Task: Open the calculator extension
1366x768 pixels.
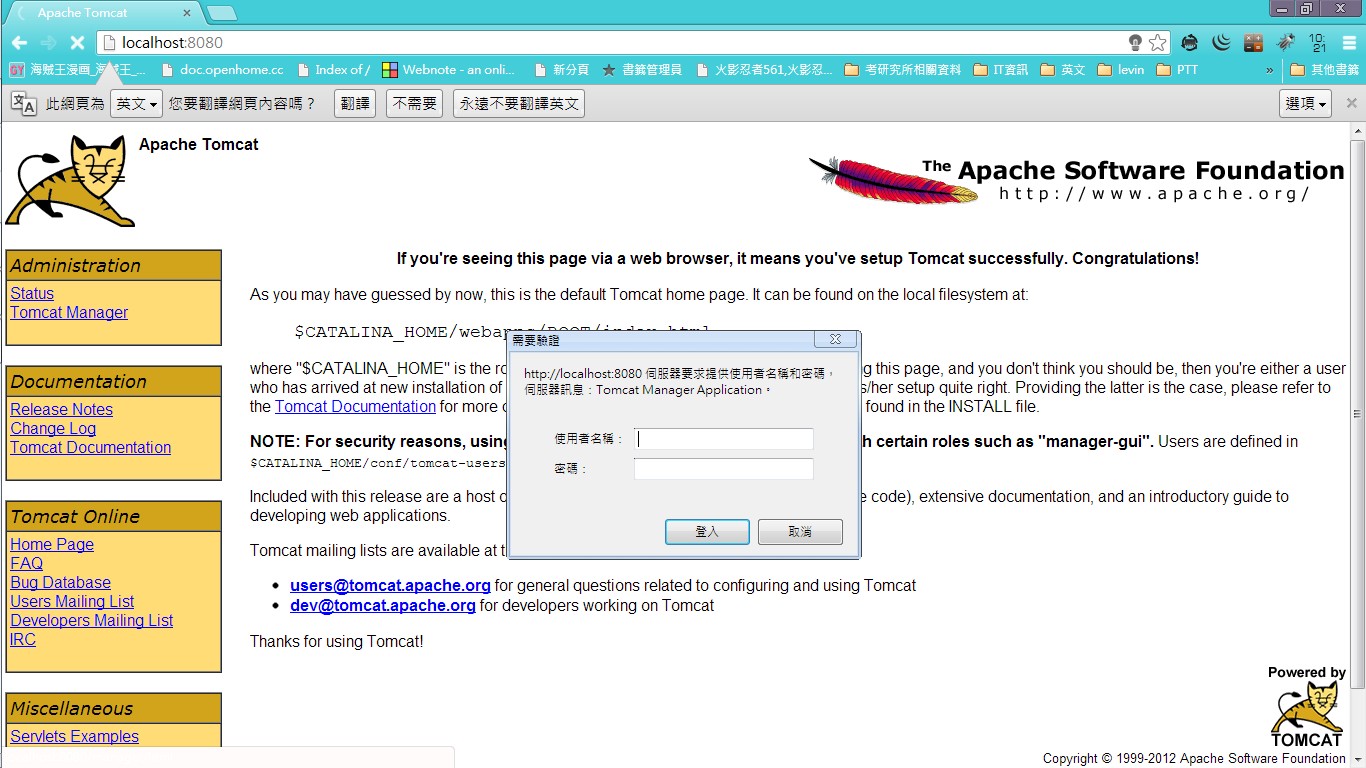Action: [x=1253, y=42]
